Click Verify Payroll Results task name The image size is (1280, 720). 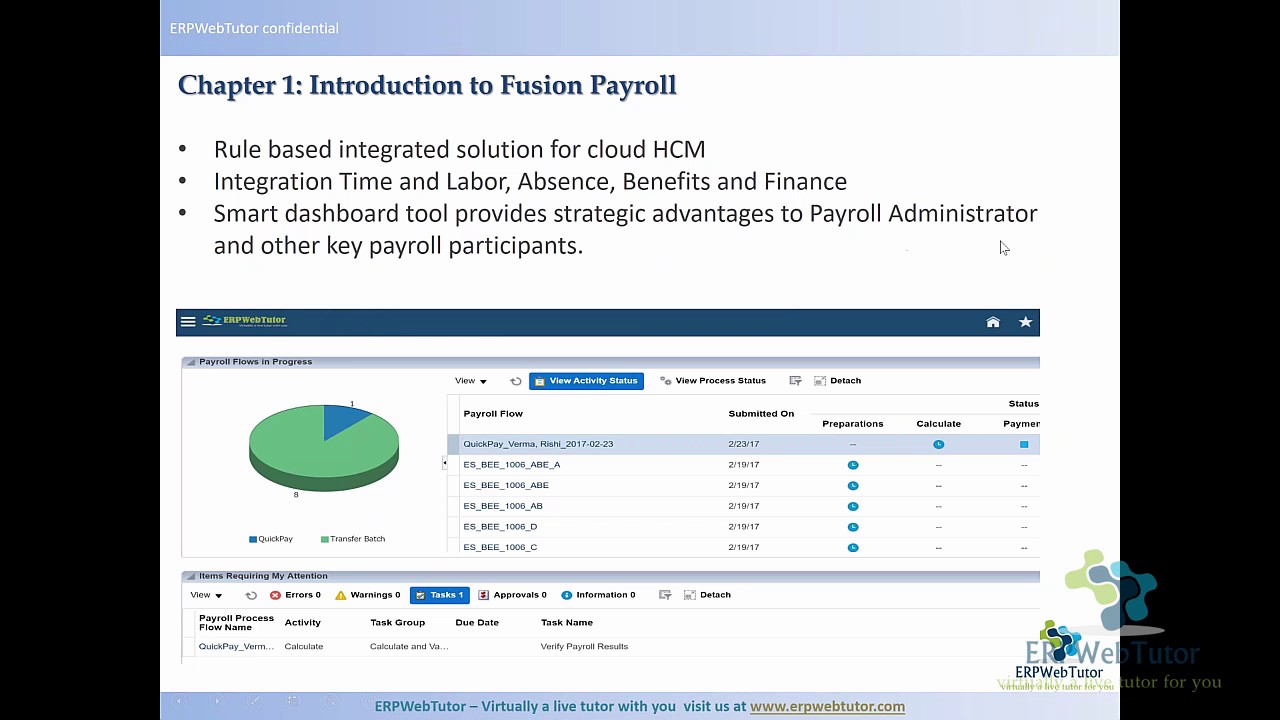coord(584,647)
